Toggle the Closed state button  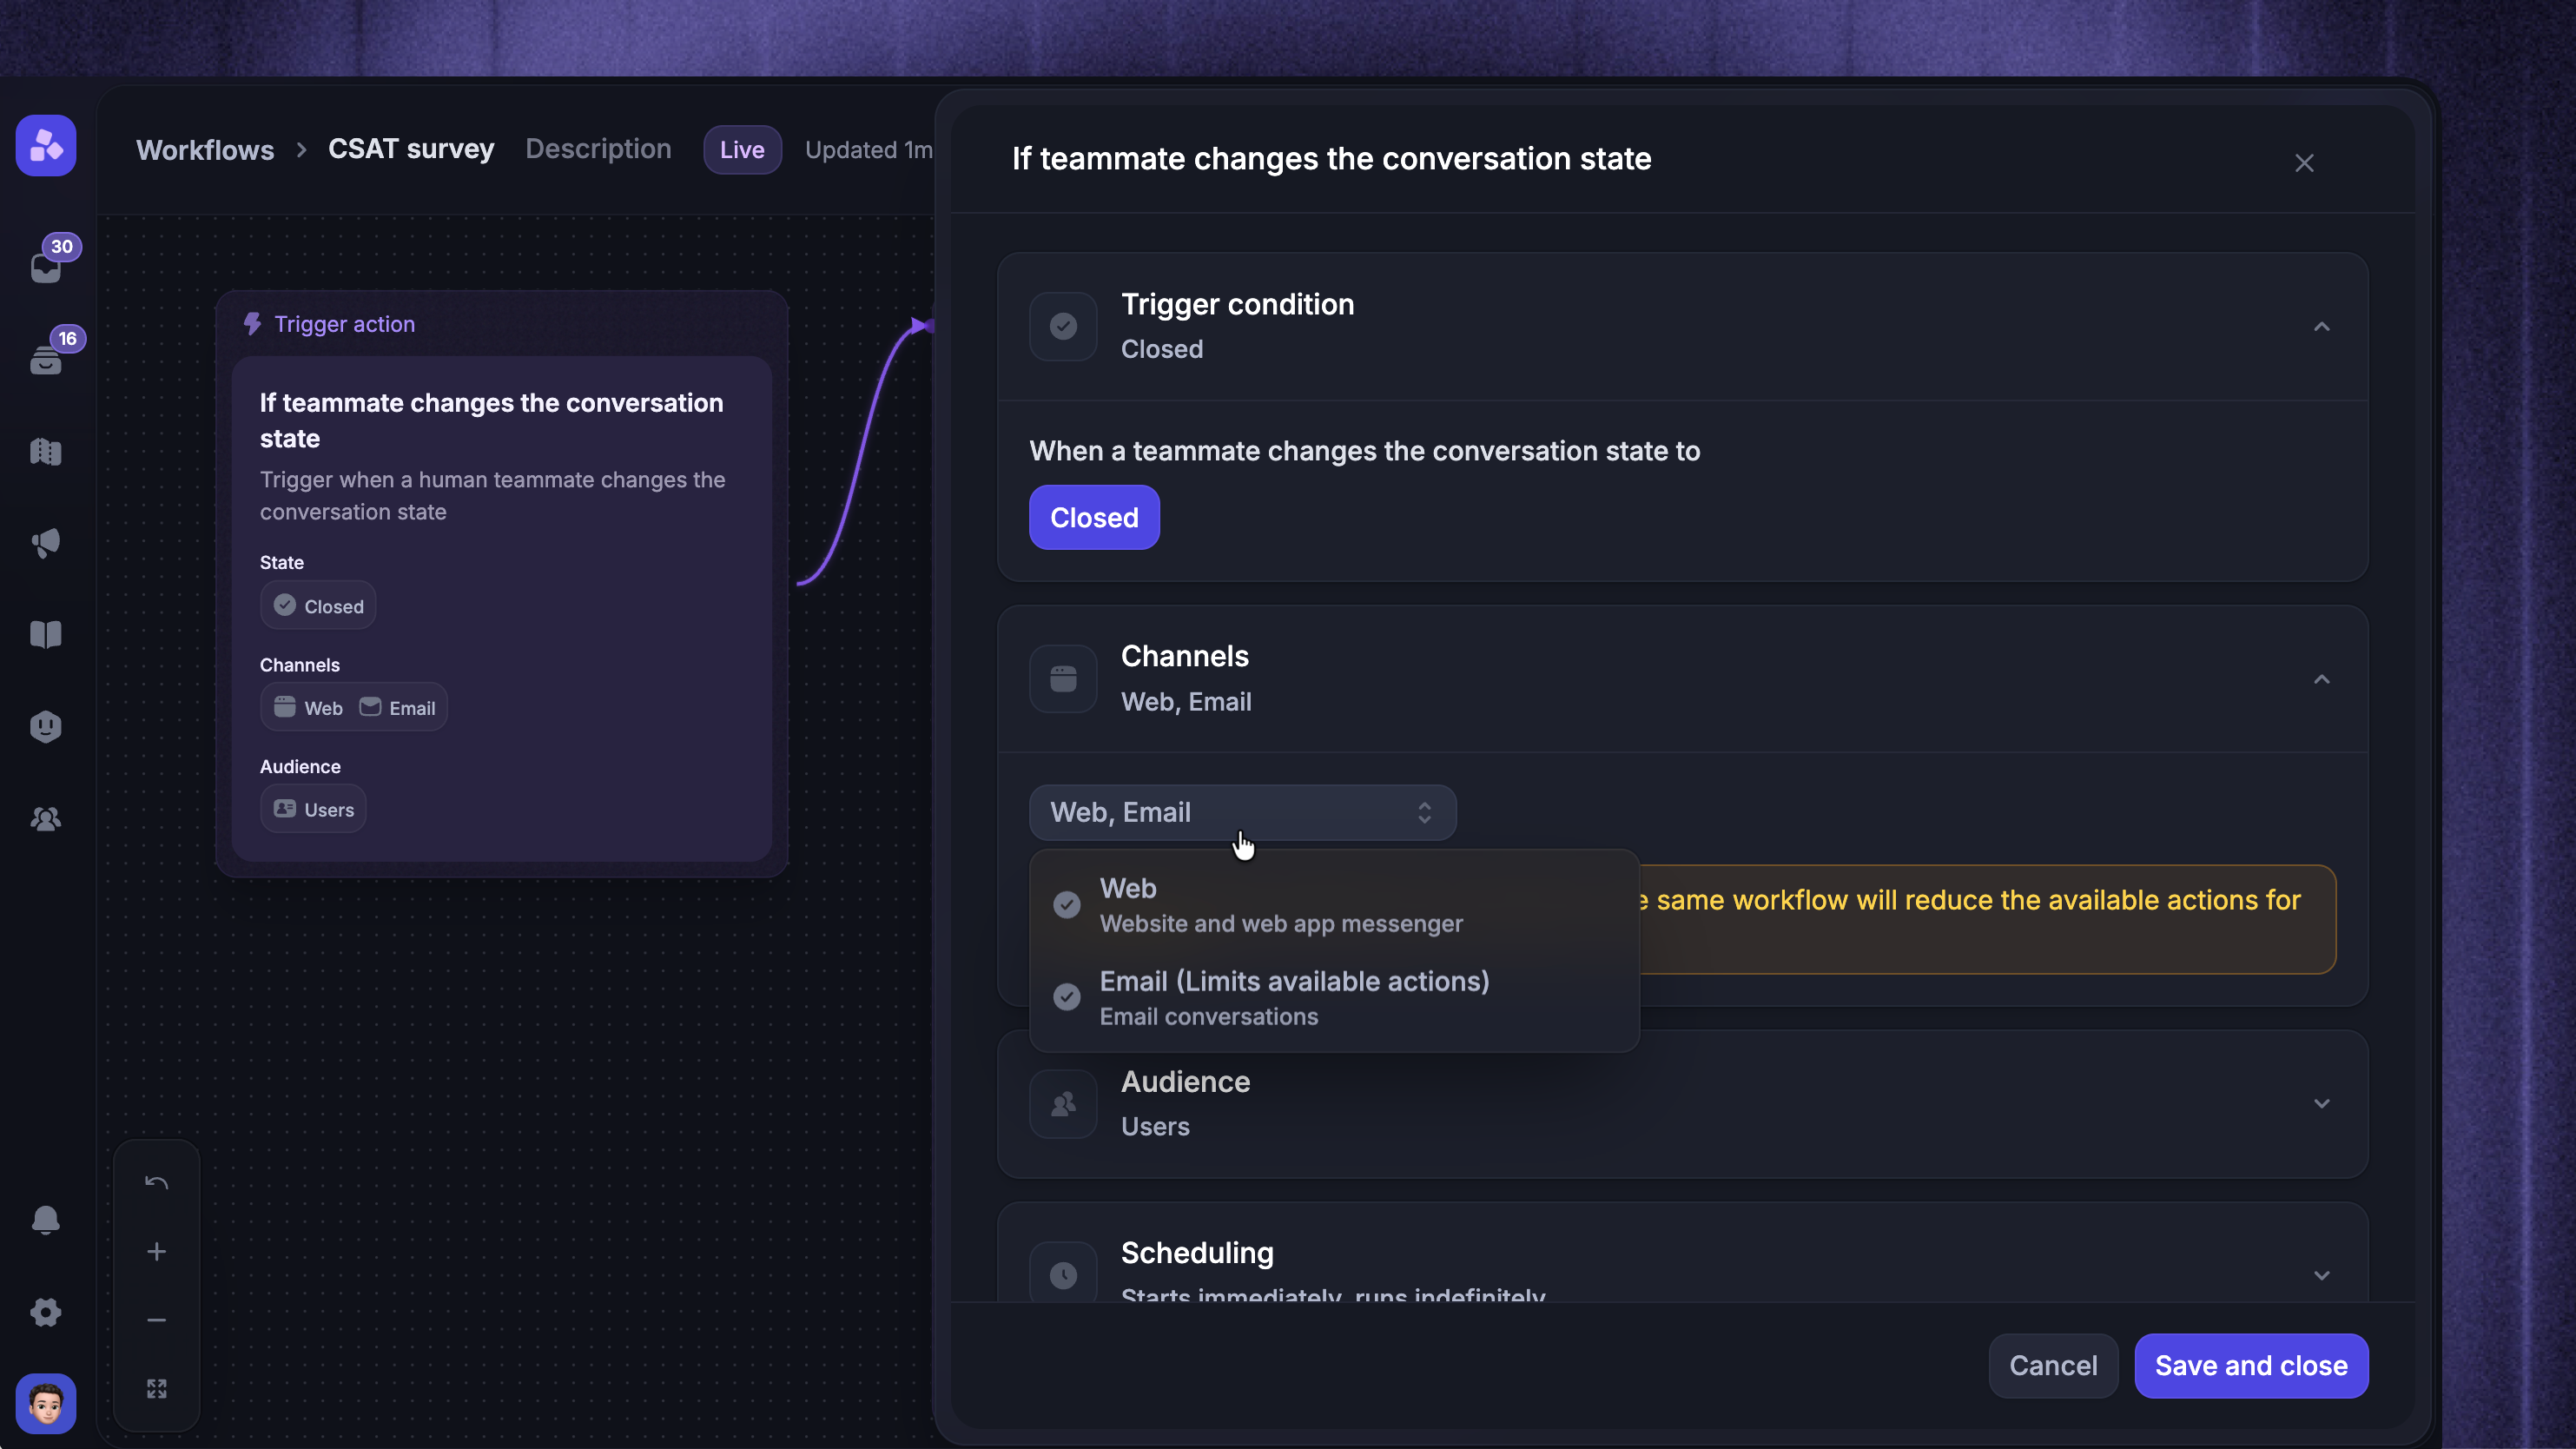[1094, 517]
